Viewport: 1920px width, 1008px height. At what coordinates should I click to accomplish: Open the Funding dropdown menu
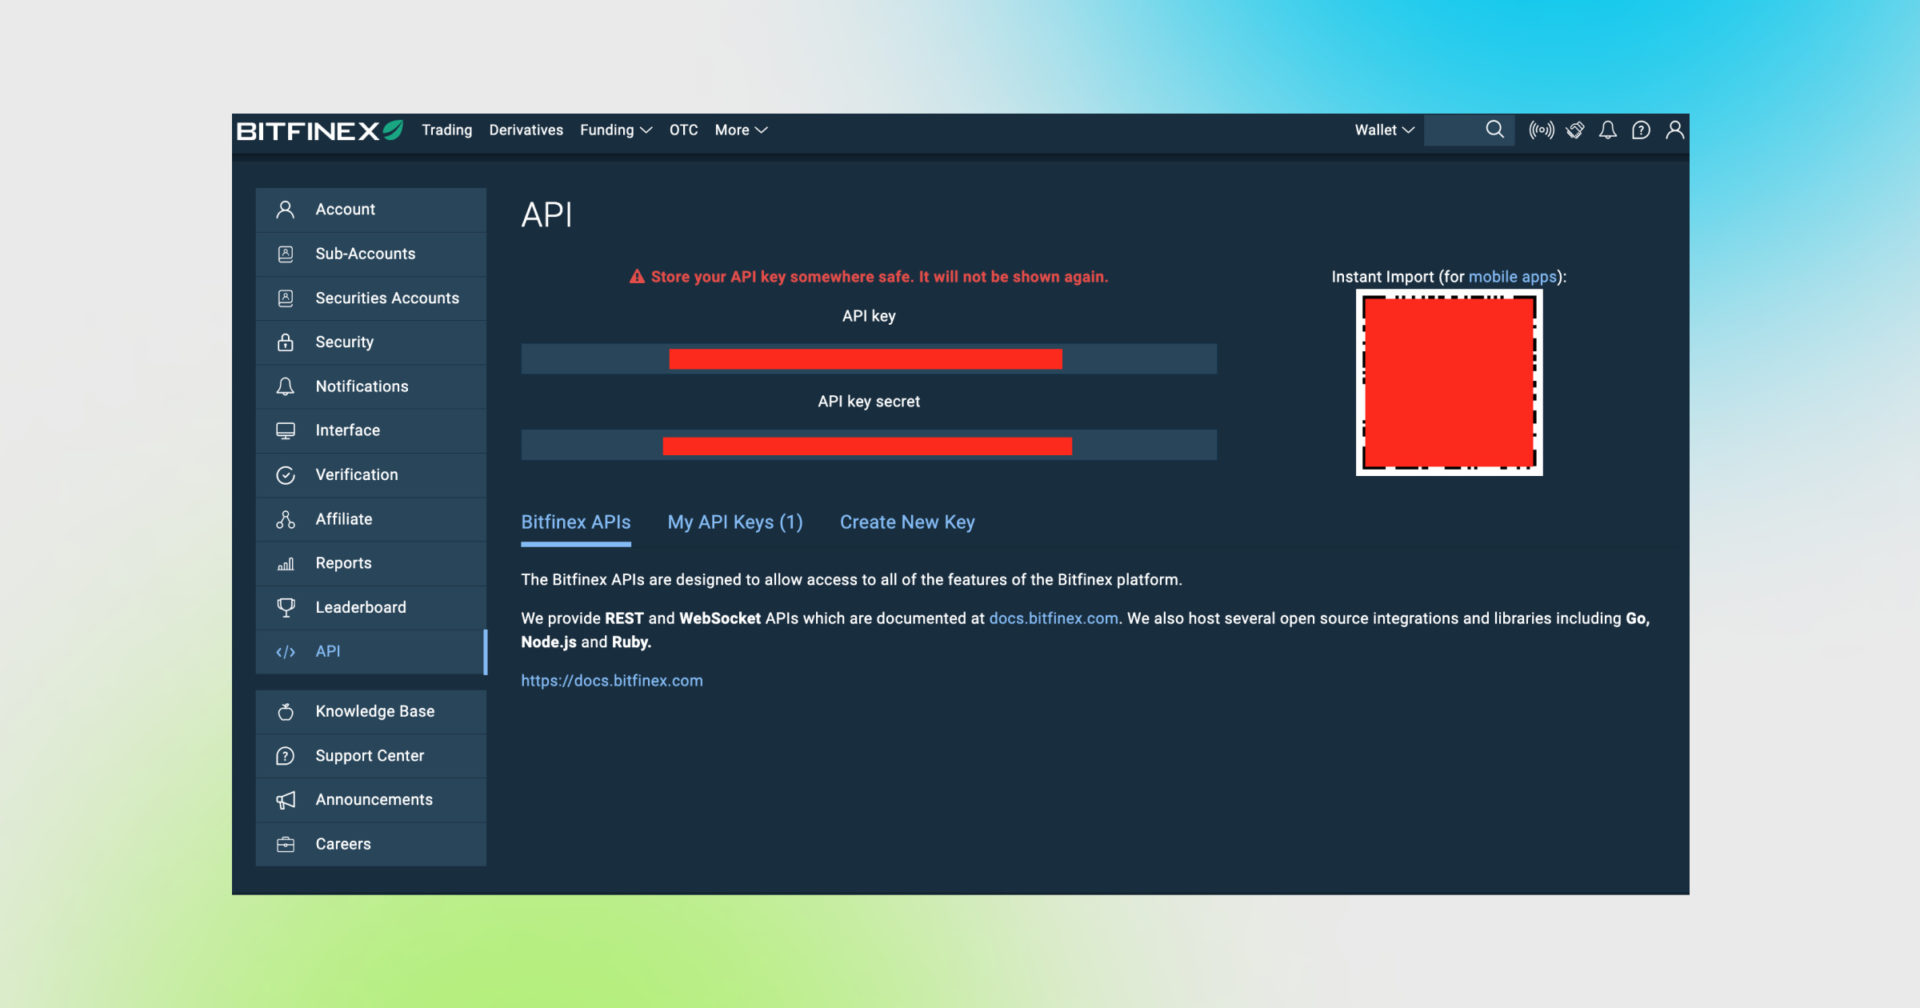coord(615,130)
